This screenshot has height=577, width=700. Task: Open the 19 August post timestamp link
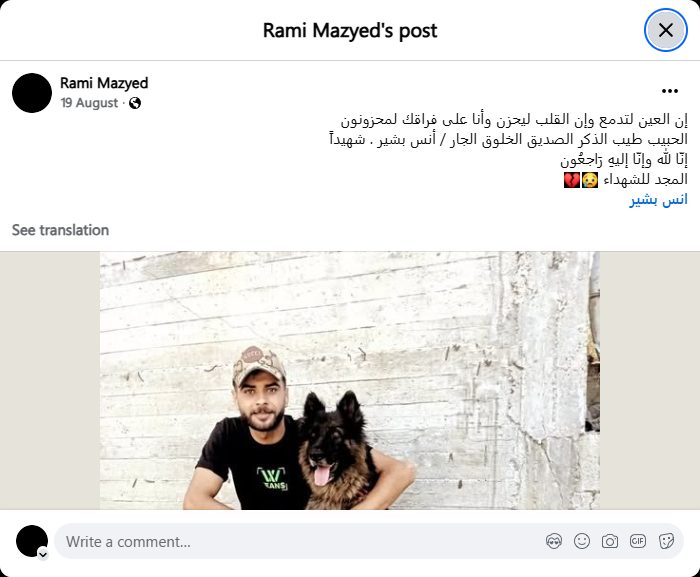tap(89, 103)
